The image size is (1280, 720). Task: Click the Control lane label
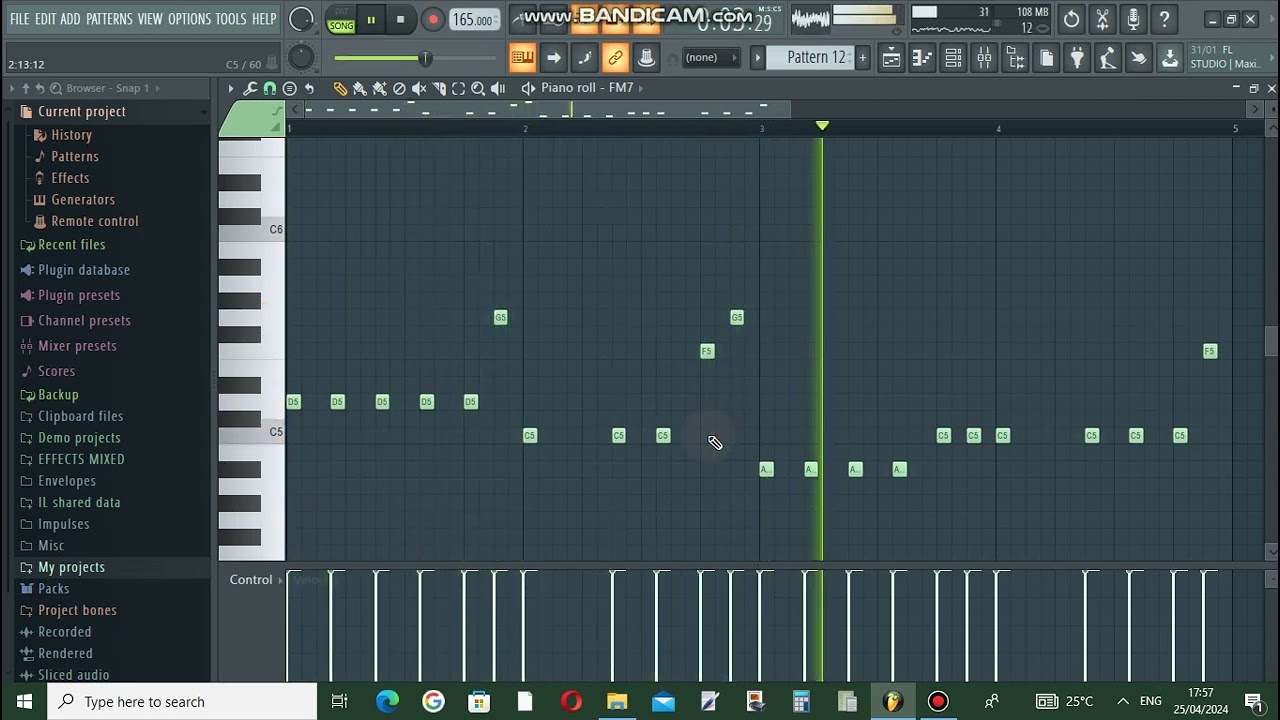[x=251, y=580]
